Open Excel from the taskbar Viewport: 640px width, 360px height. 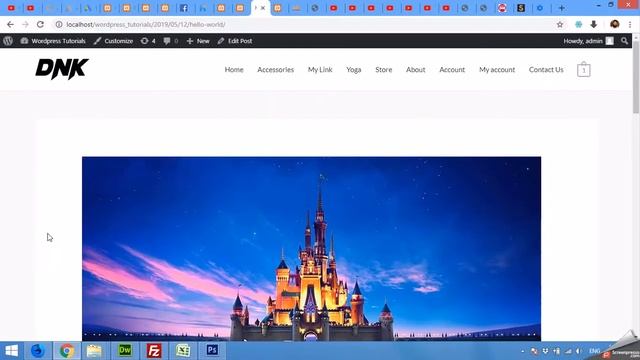point(183,351)
